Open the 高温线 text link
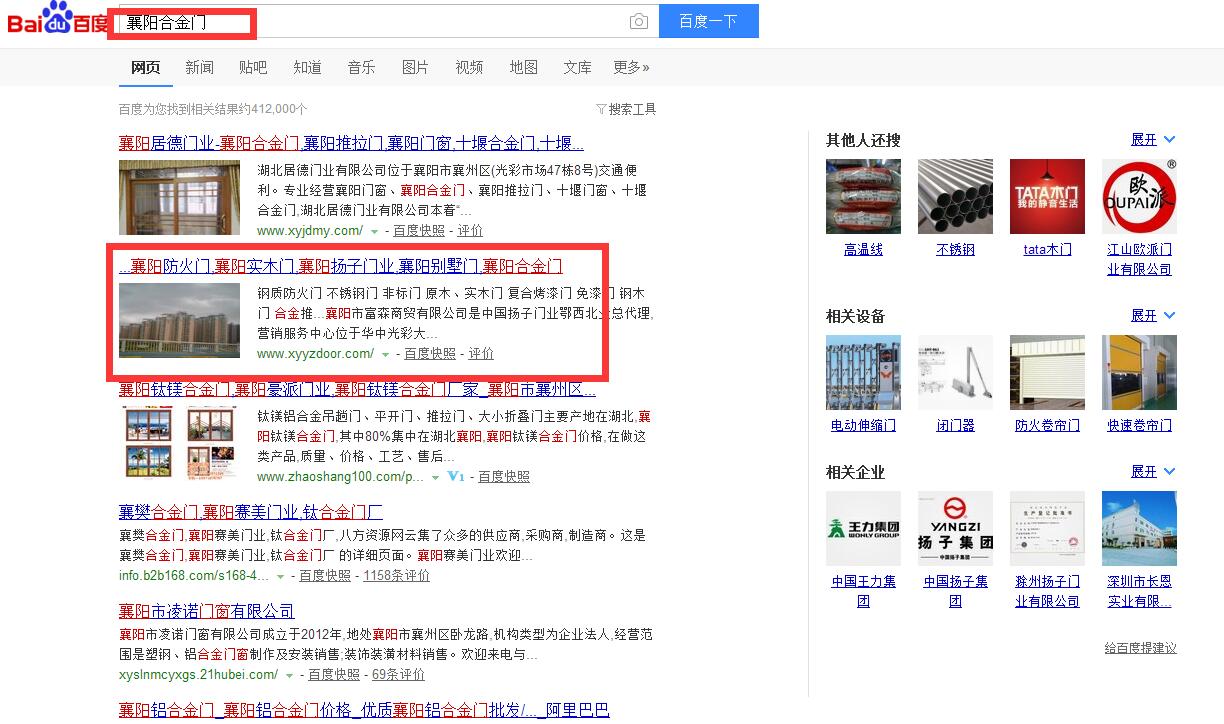This screenshot has height=724, width=1224. click(863, 250)
